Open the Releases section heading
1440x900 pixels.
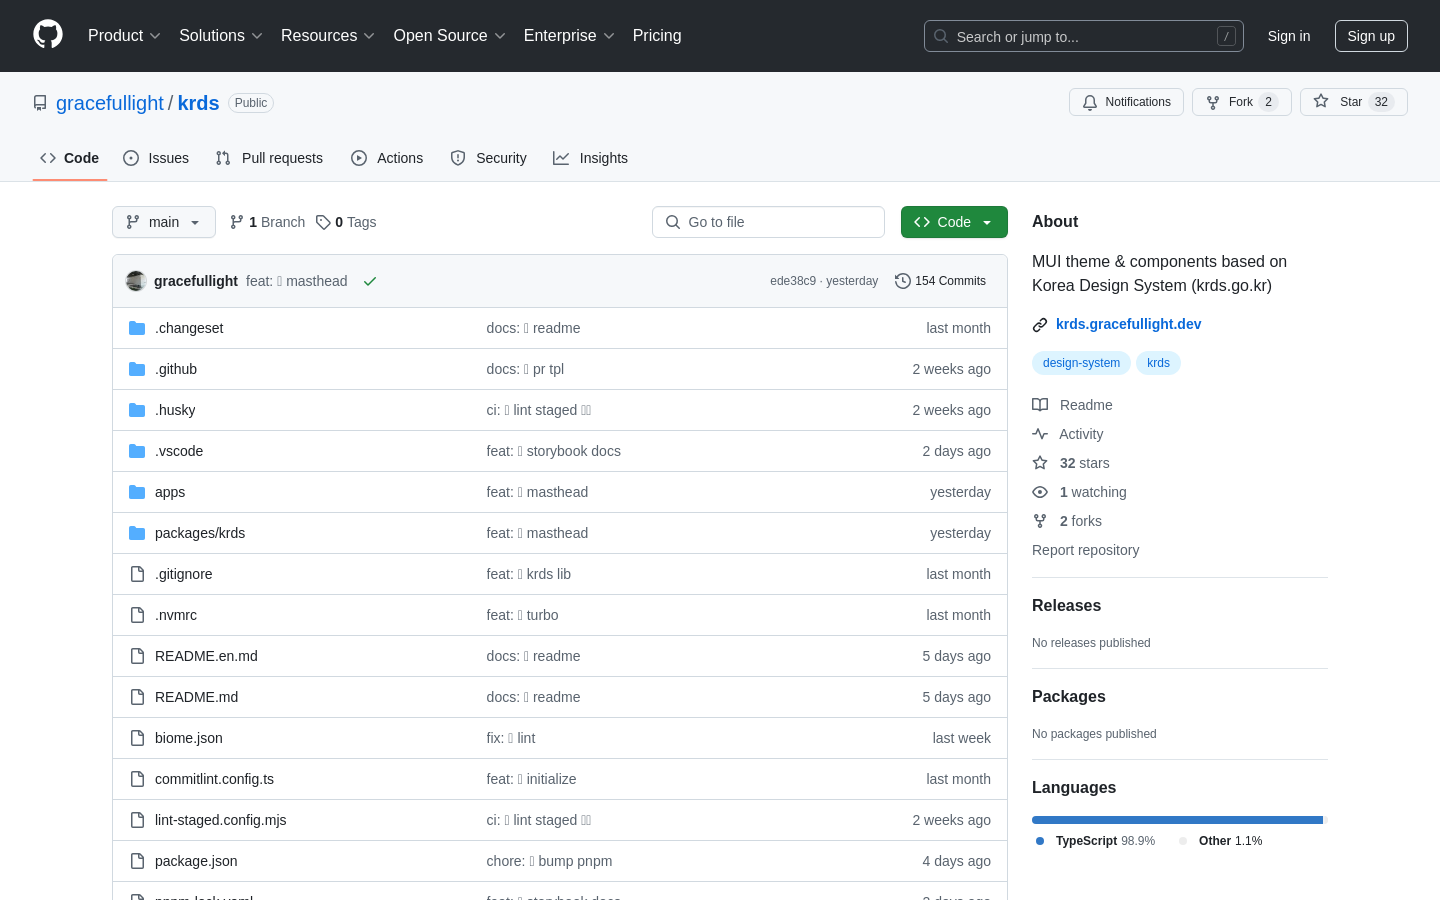tap(1066, 606)
